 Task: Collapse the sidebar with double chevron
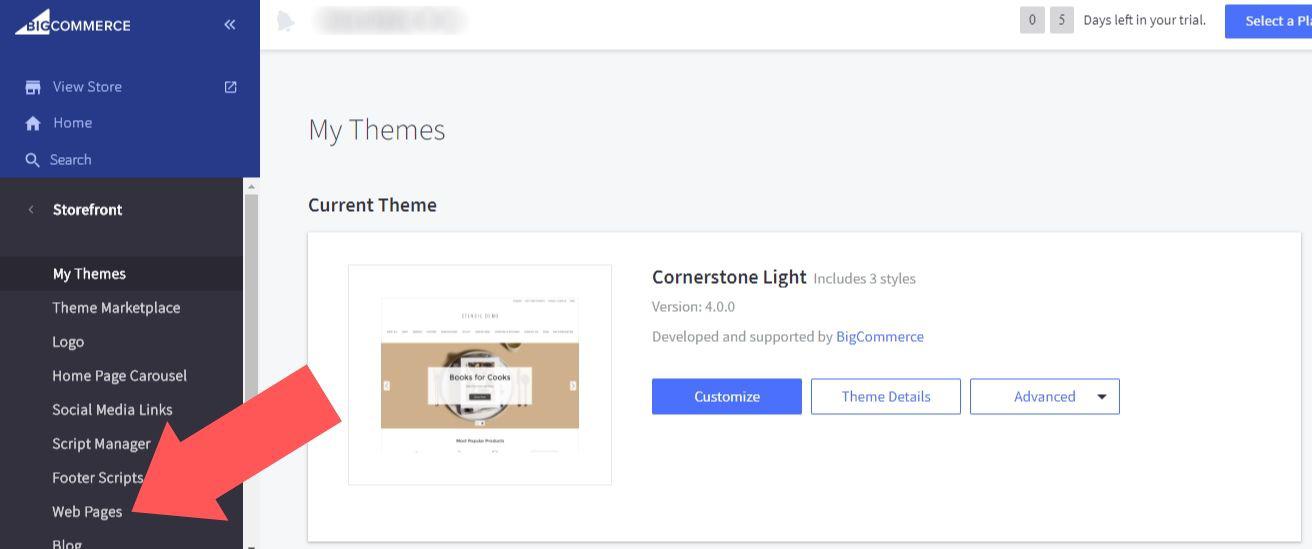pos(229,24)
